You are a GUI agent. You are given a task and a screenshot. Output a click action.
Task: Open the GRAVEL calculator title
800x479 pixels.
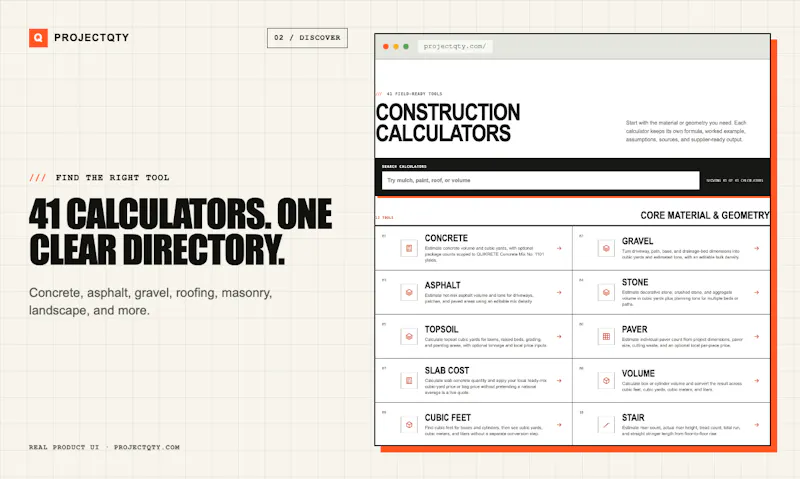637,241
